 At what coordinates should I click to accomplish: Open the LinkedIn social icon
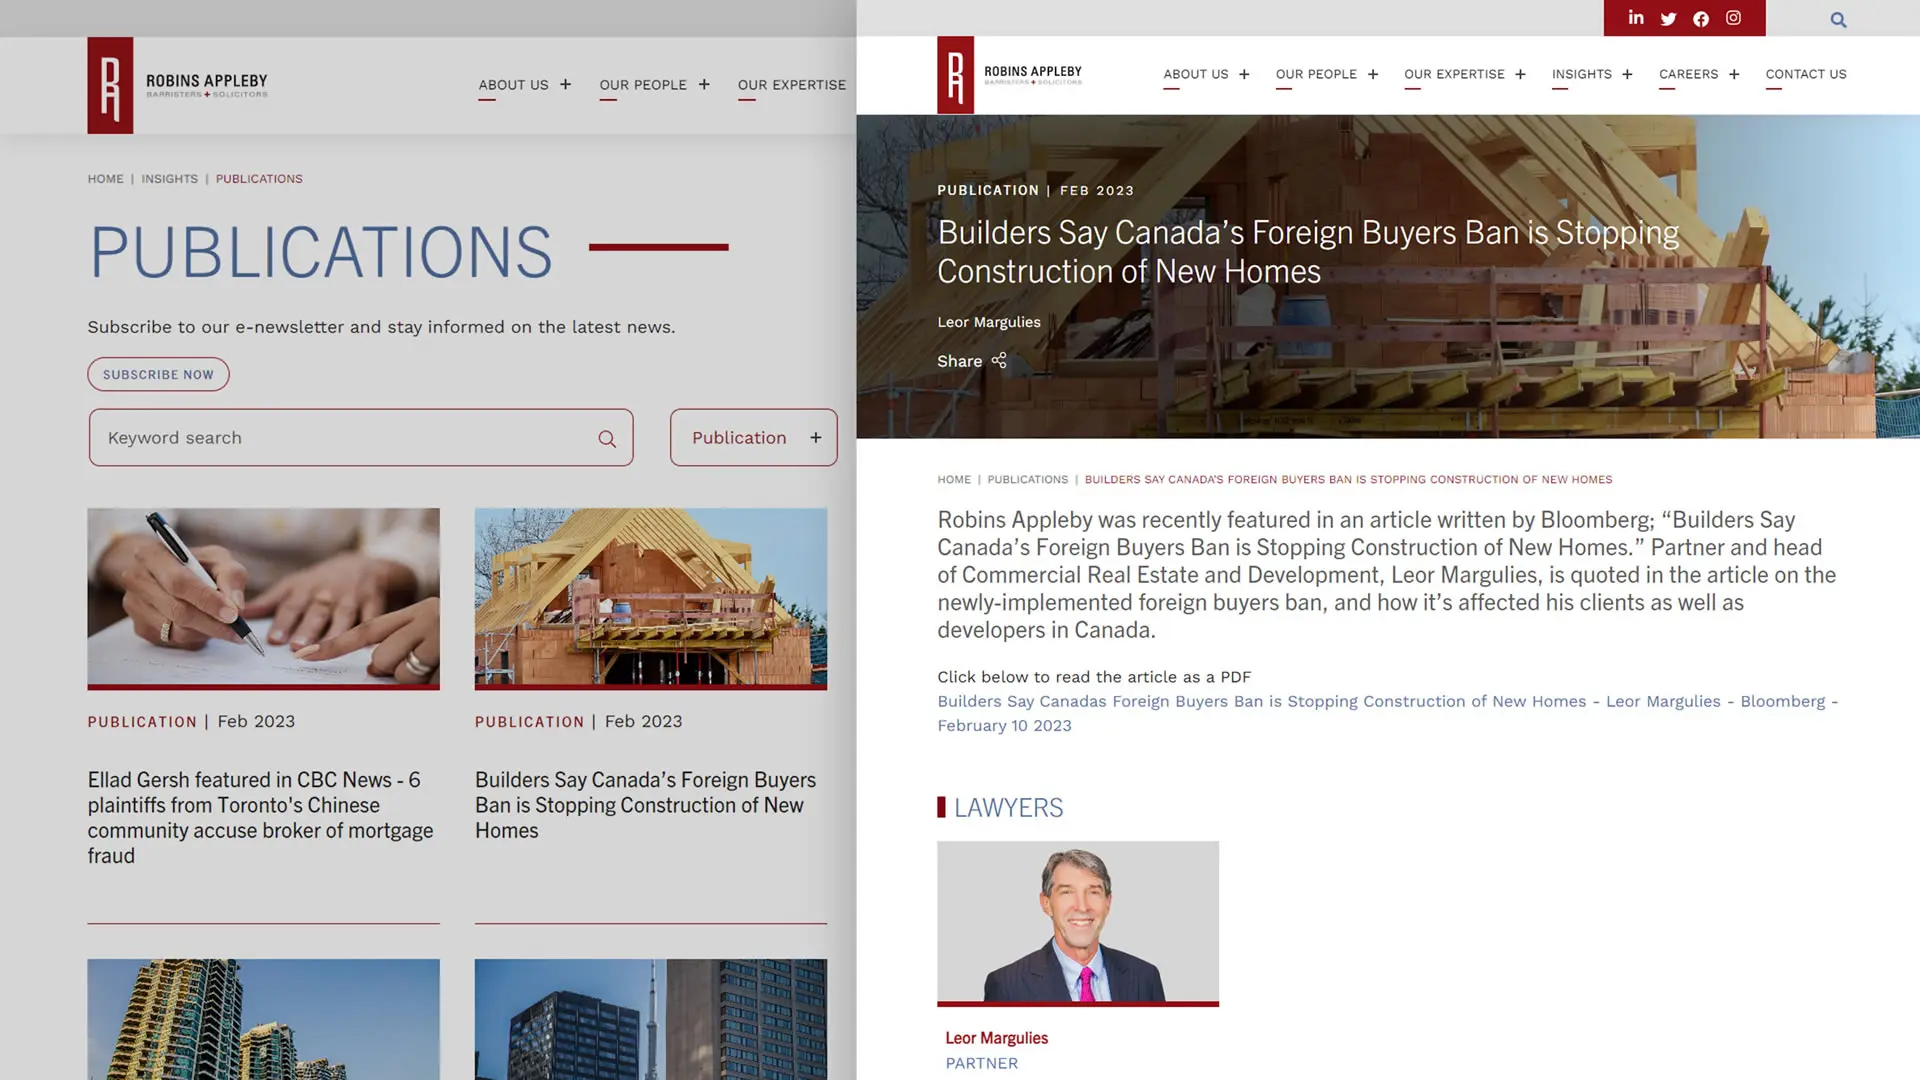(x=1636, y=18)
